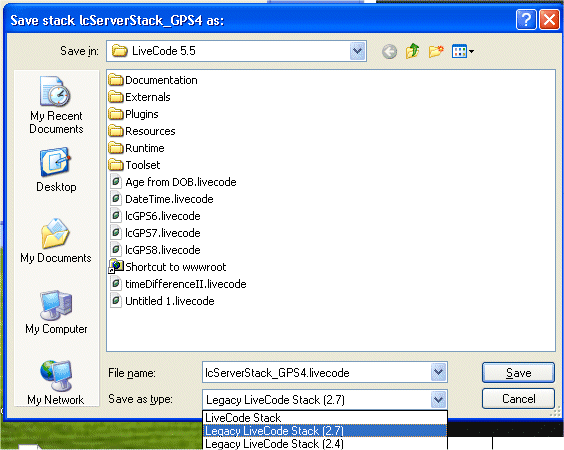Image resolution: width=564 pixels, height=450 pixels.
Task: Select the lcGPS7.livecode file icon
Action: [x=116, y=232]
